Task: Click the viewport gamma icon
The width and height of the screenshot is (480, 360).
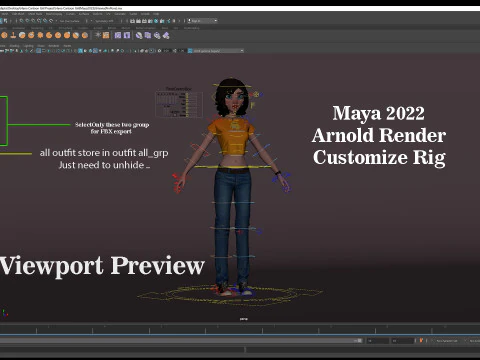Action: pos(175,51)
